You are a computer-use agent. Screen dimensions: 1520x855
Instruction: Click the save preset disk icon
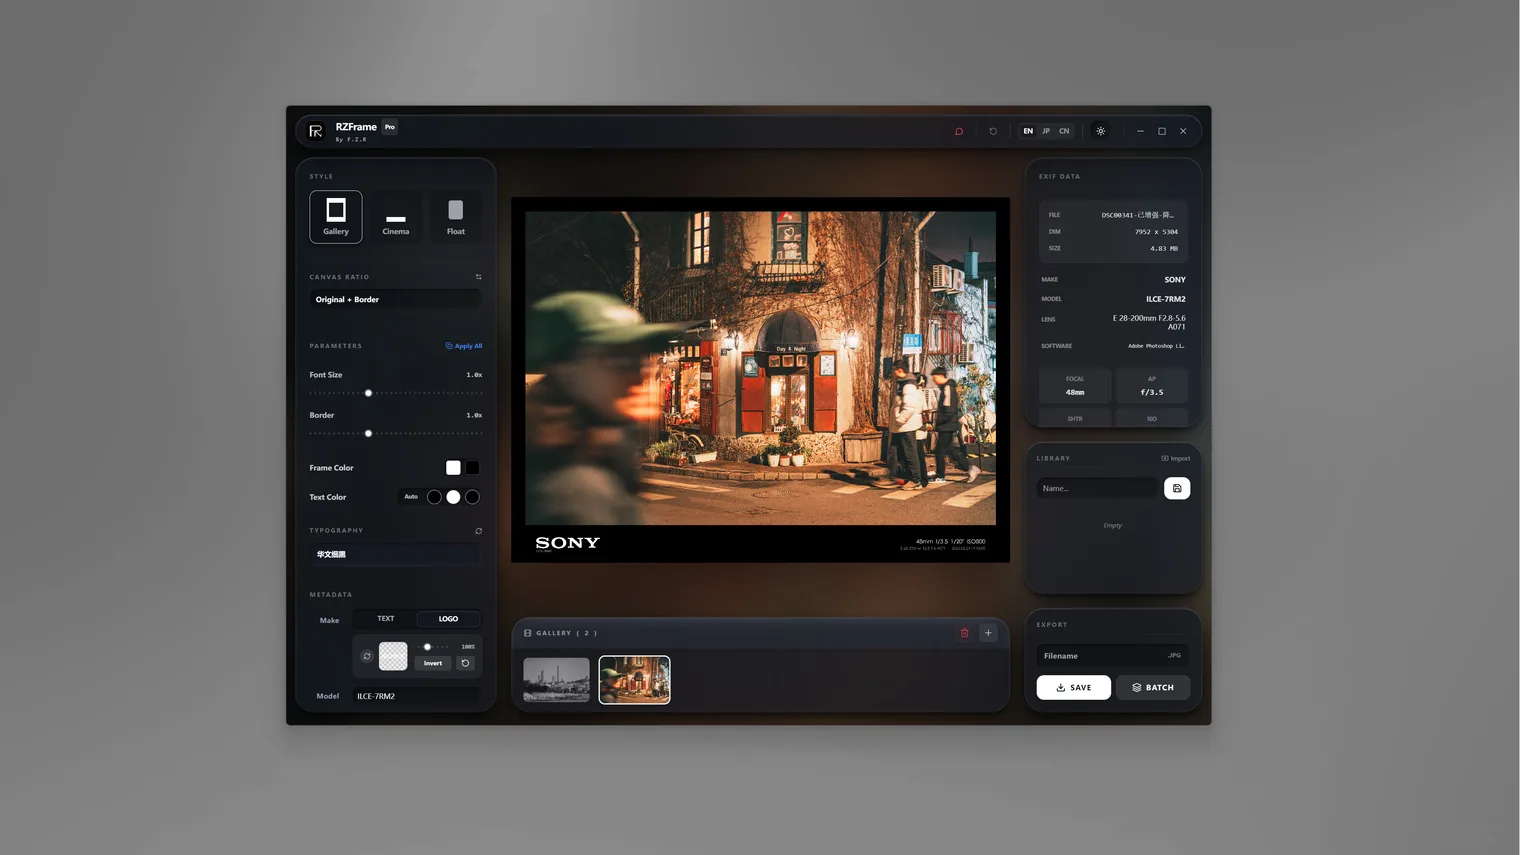(x=1177, y=488)
